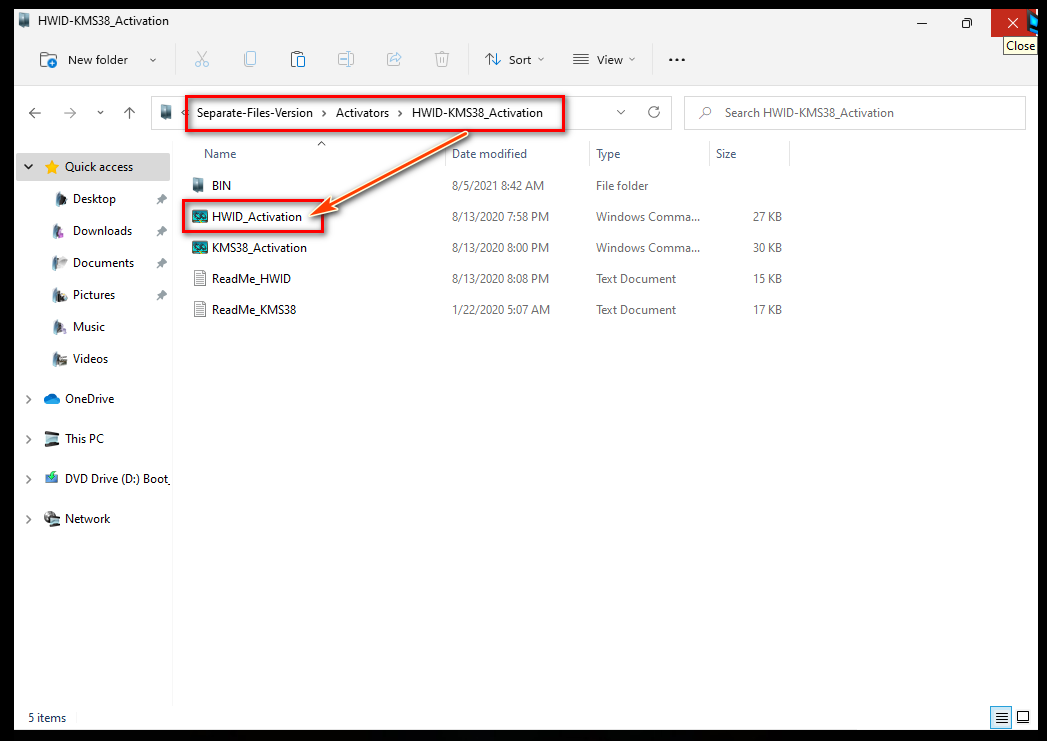Click the BIN folder icon
Image resolution: width=1047 pixels, height=741 pixels.
click(x=198, y=185)
